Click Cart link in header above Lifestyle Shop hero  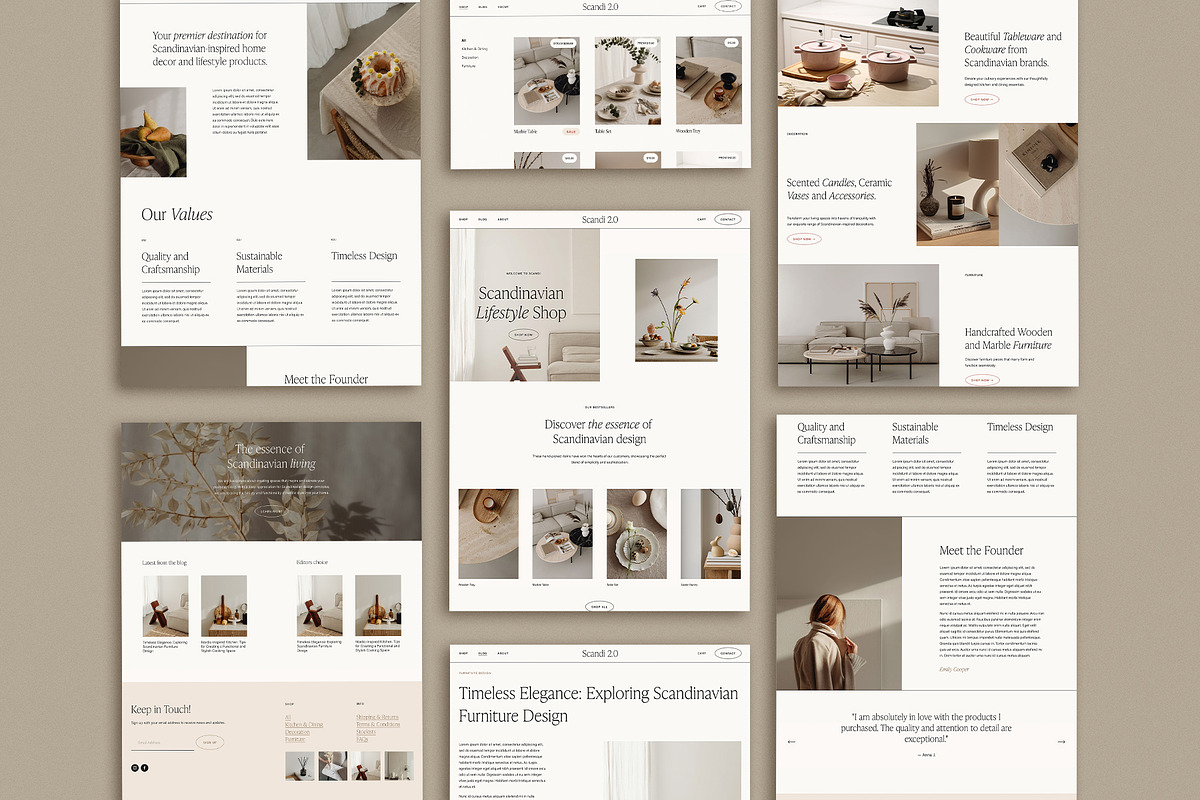pyautogui.click(x=701, y=219)
